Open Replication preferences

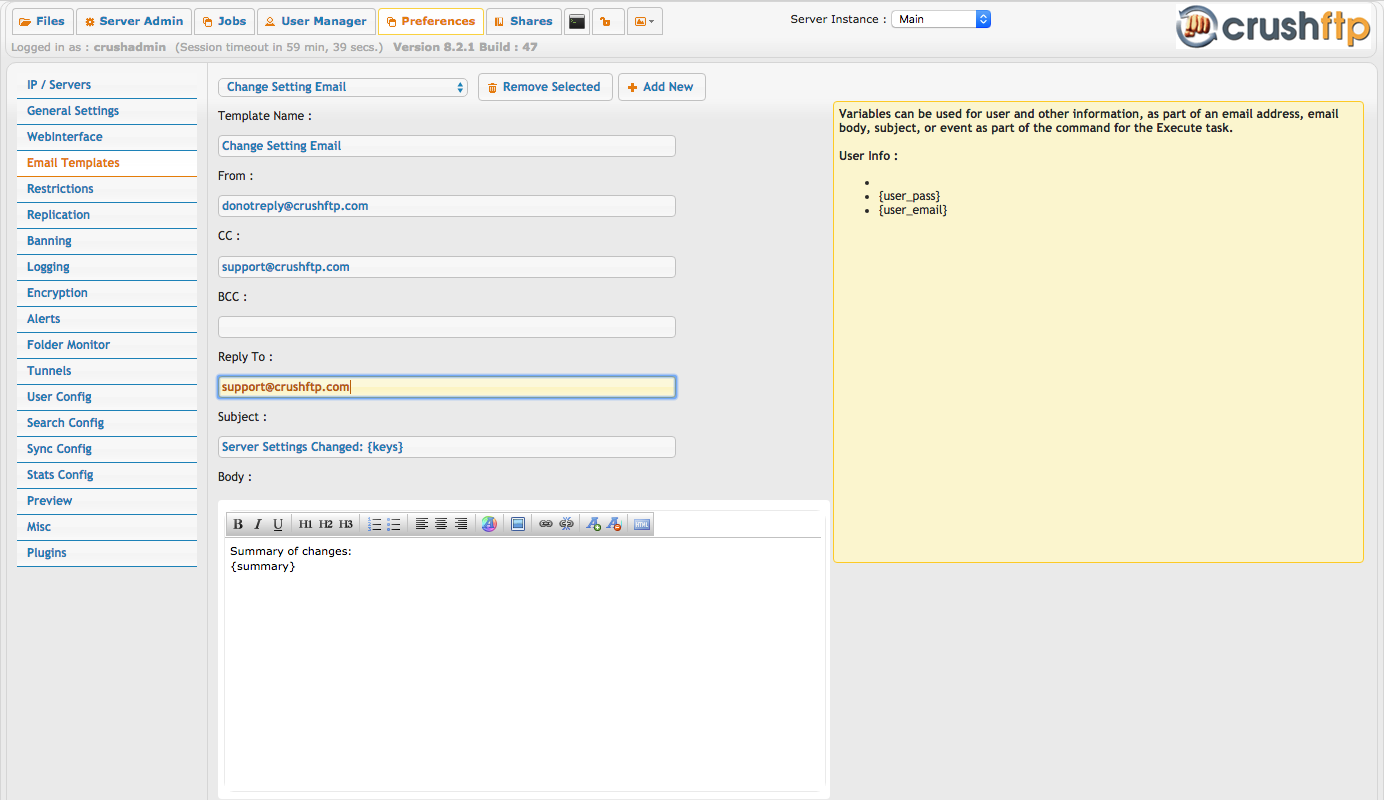[x=107, y=215]
